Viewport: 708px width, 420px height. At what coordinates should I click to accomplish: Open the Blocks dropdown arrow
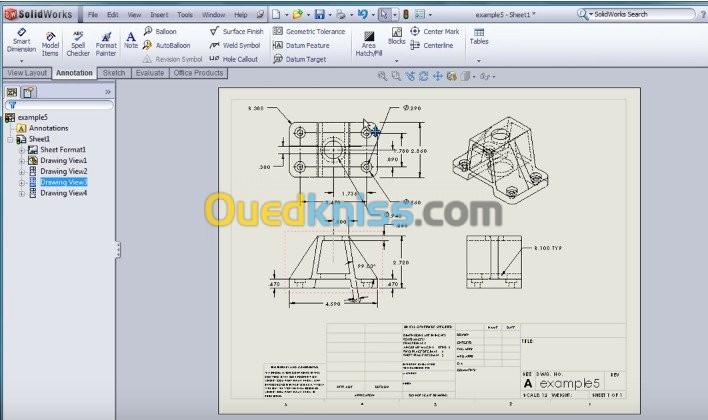(x=396, y=61)
